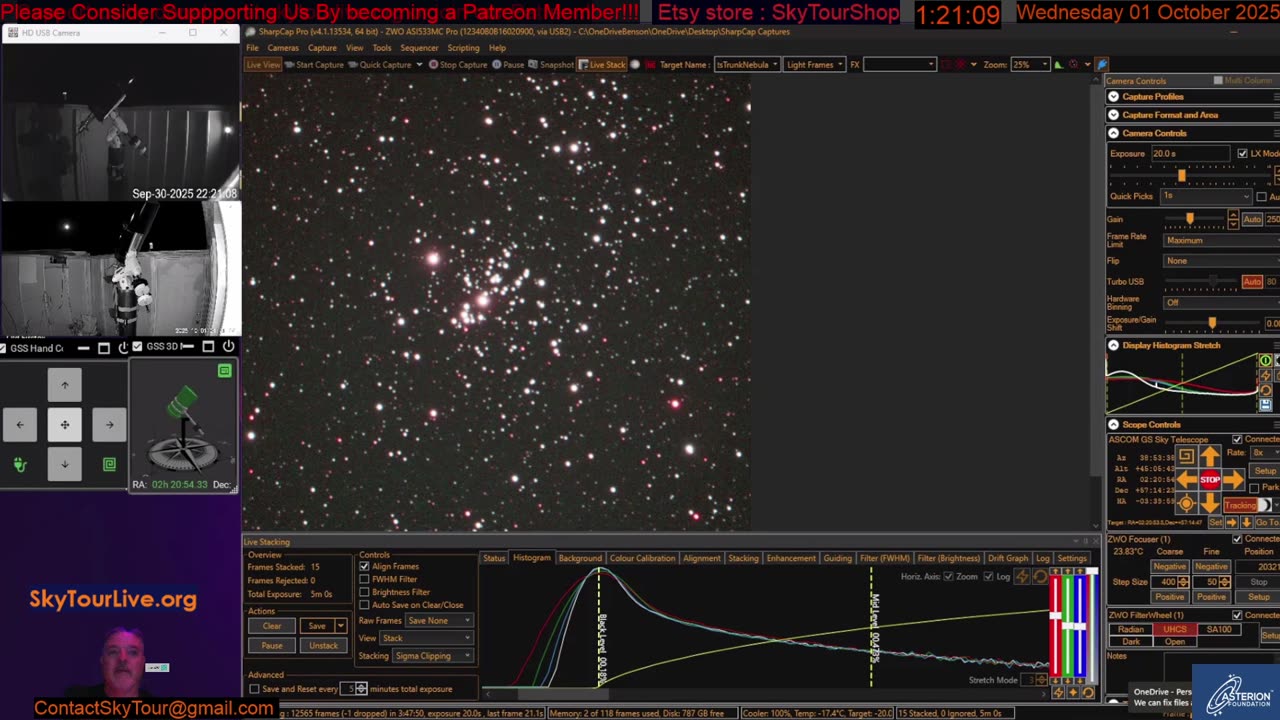Switch to the Drift Graph tab
Viewport: 1280px width, 720px height.
pyautogui.click(x=1008, y=558)
